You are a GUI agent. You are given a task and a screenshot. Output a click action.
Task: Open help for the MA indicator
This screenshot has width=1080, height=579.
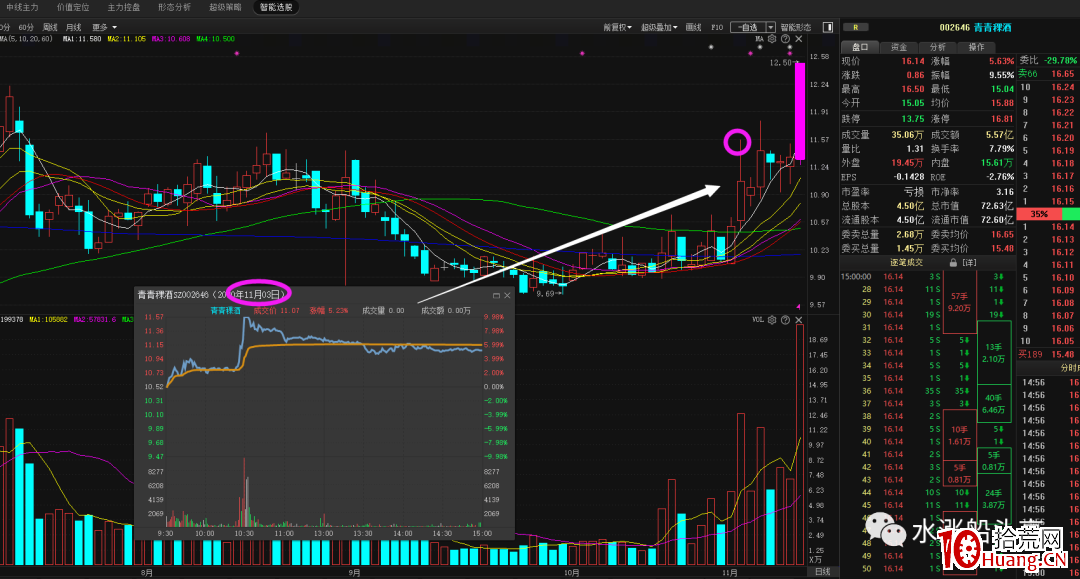click(785, 39)
